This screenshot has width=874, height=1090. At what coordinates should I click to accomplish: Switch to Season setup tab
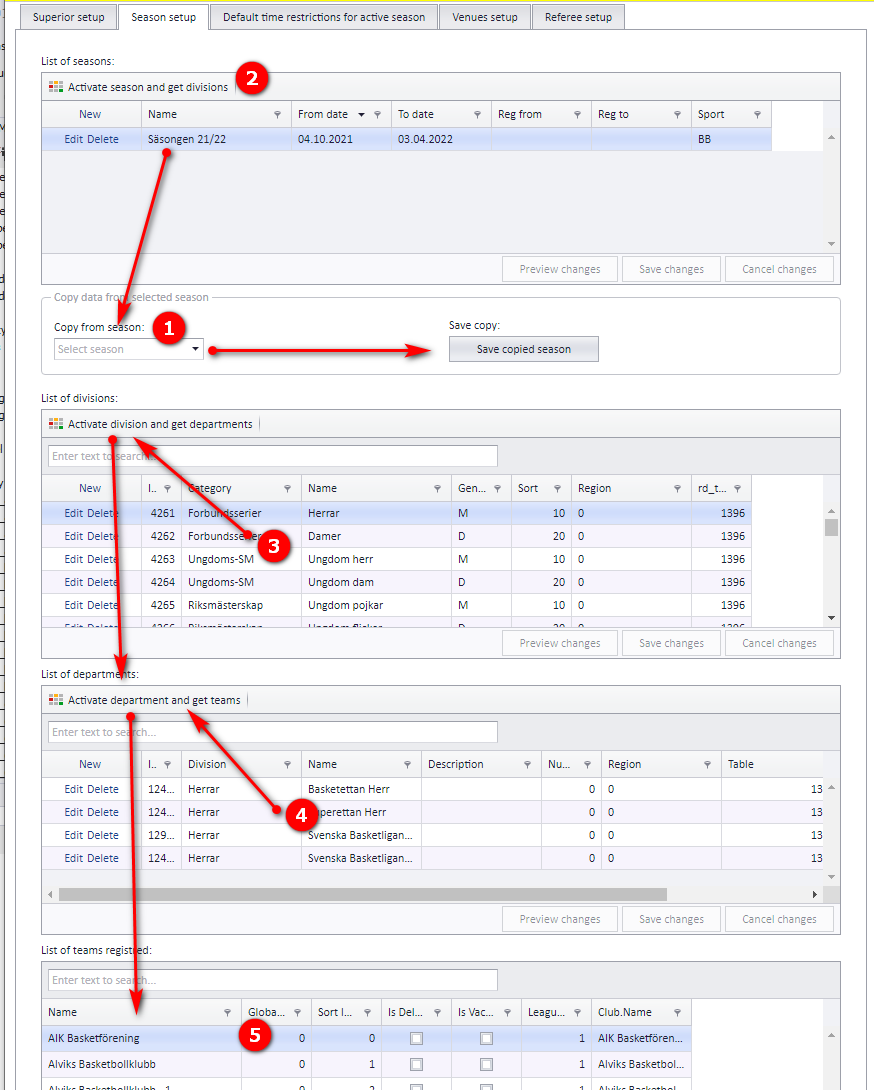(x=163, y=17)
